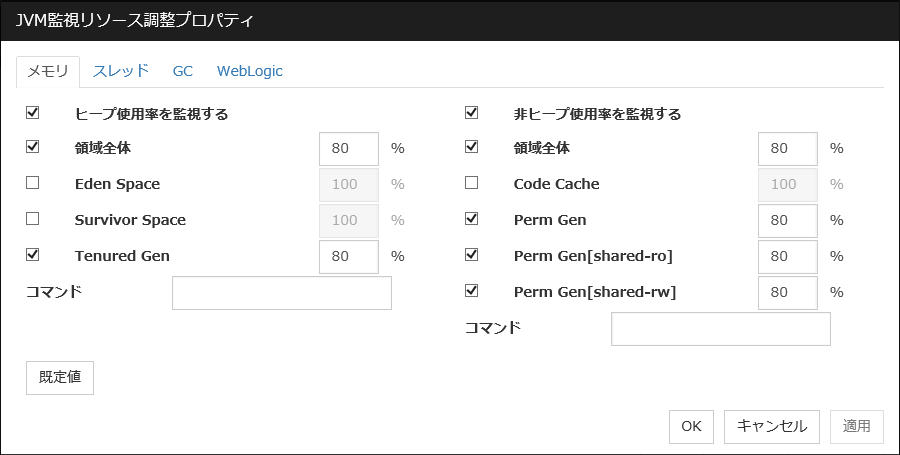Click the heap コマンド text field

(281, 293)
